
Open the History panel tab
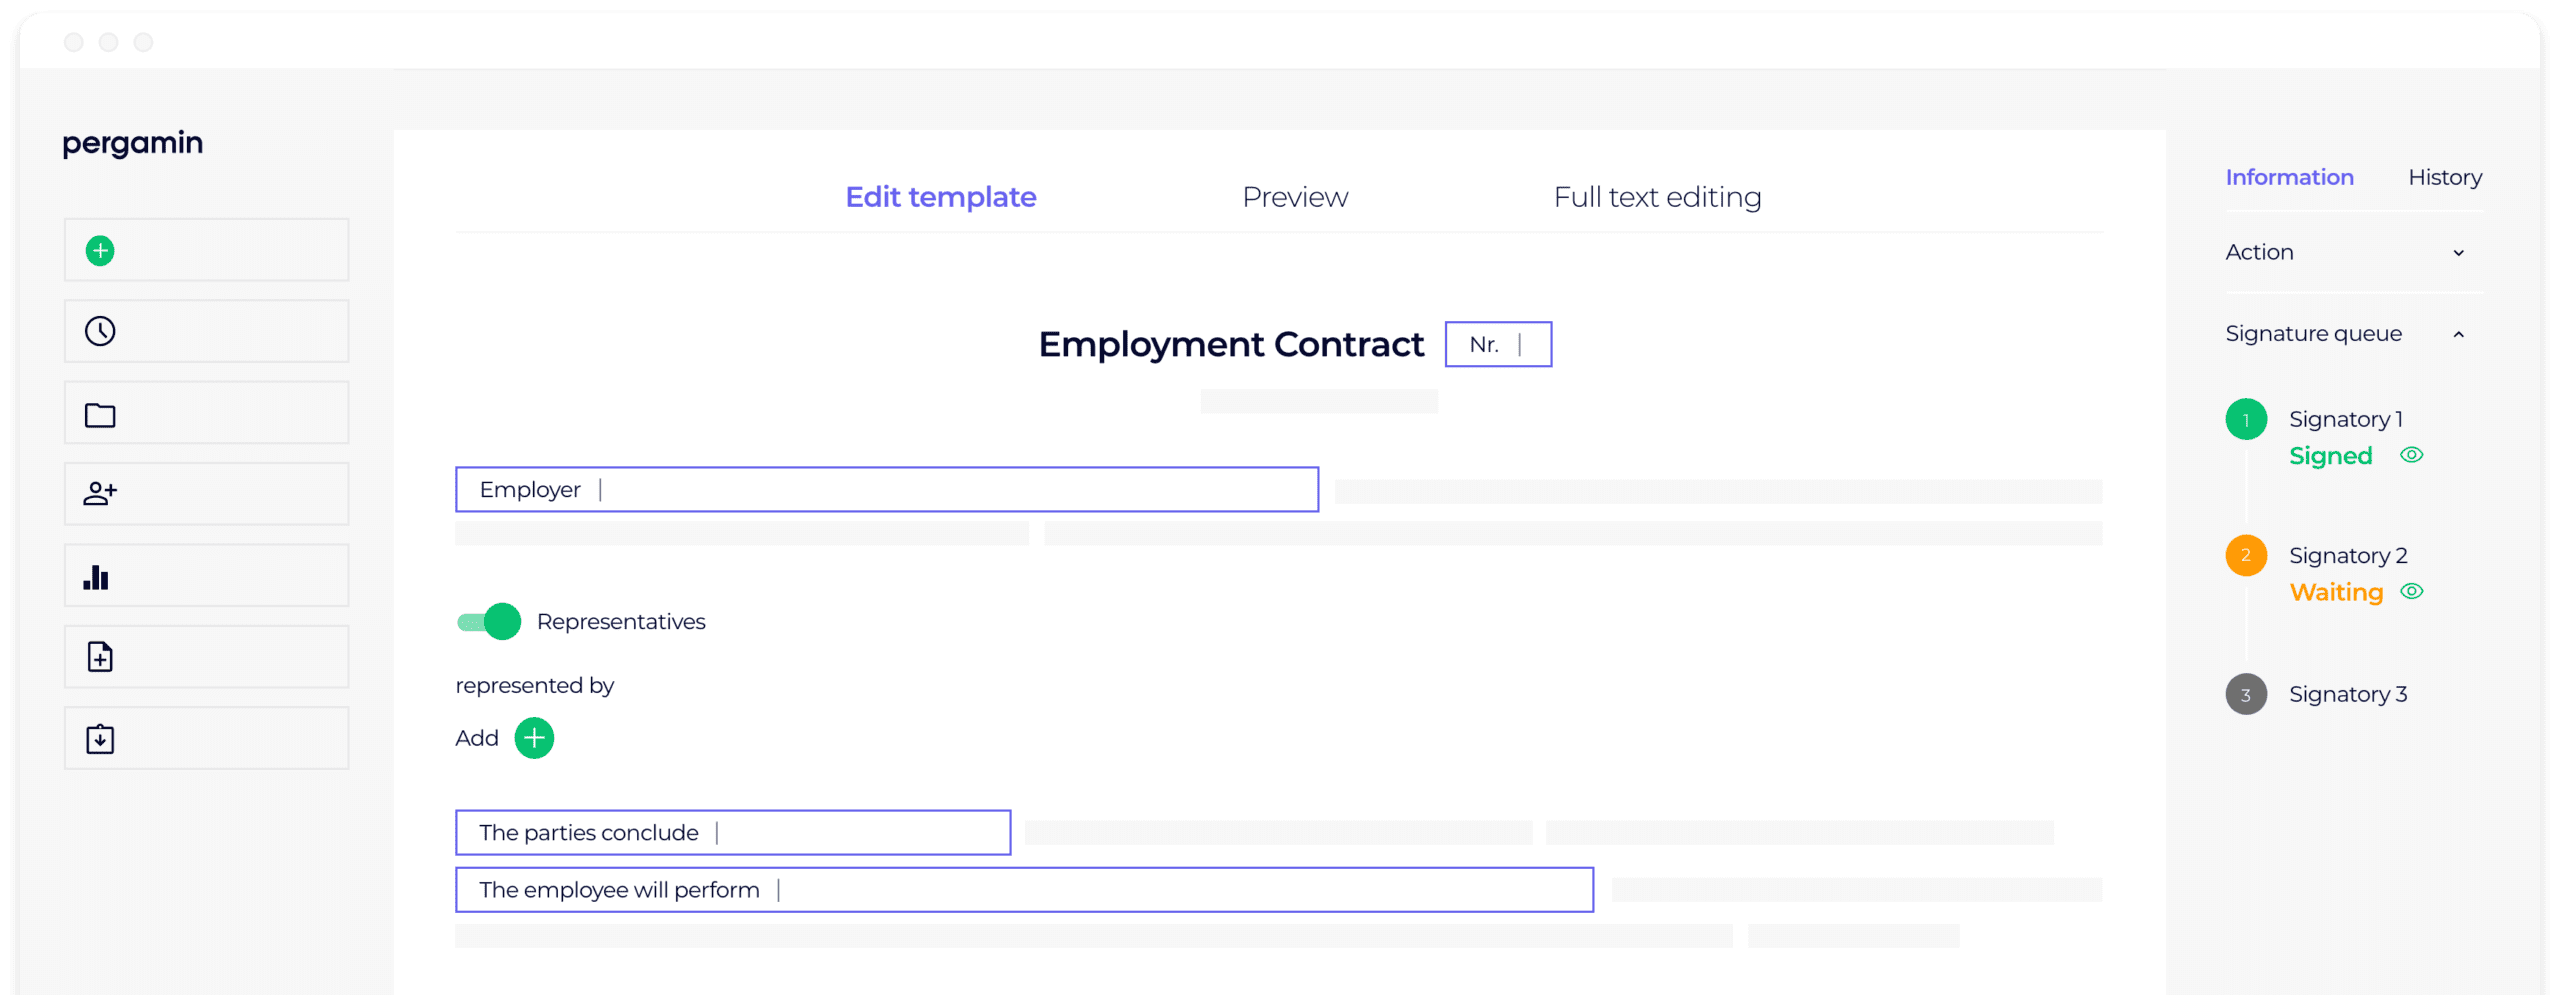point(2444,177)
